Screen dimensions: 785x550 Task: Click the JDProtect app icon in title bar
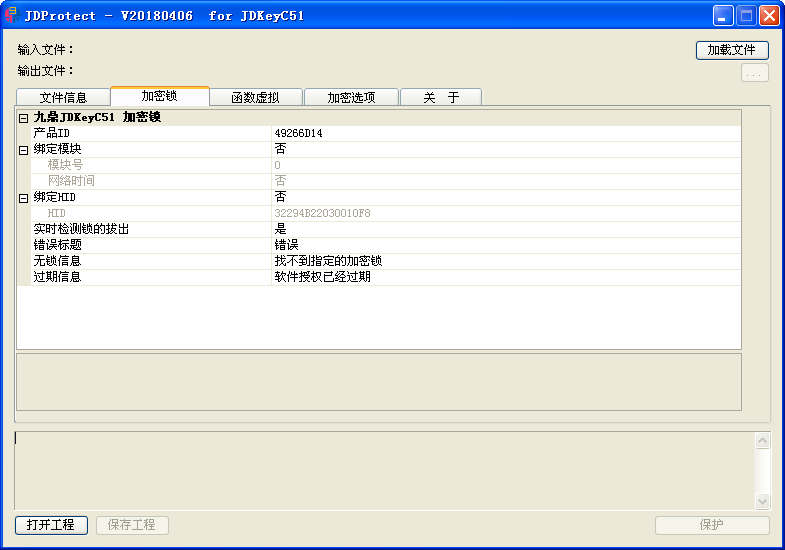[x=12, y=15]
